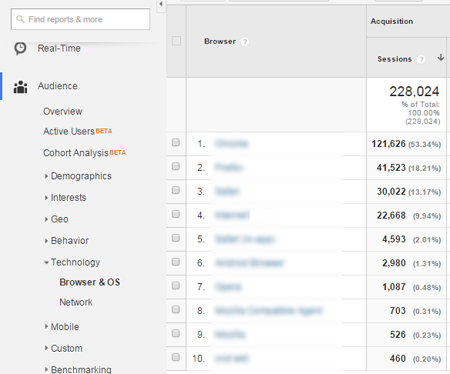Open the Sessions column help icon

click(x=421, y=59)
